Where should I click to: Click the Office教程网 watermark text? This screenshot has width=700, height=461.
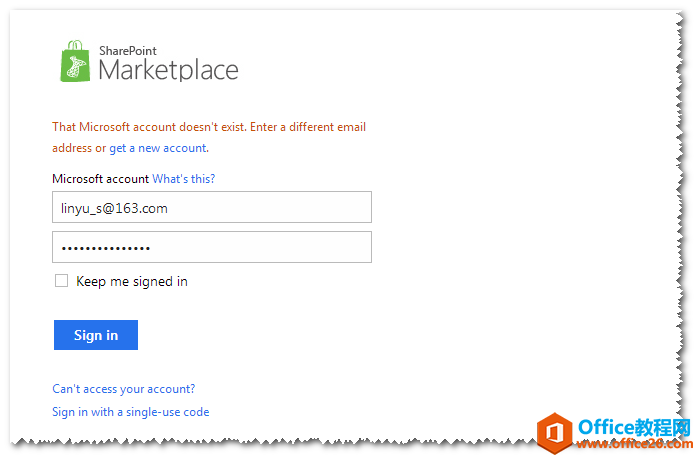click(634, 427)
